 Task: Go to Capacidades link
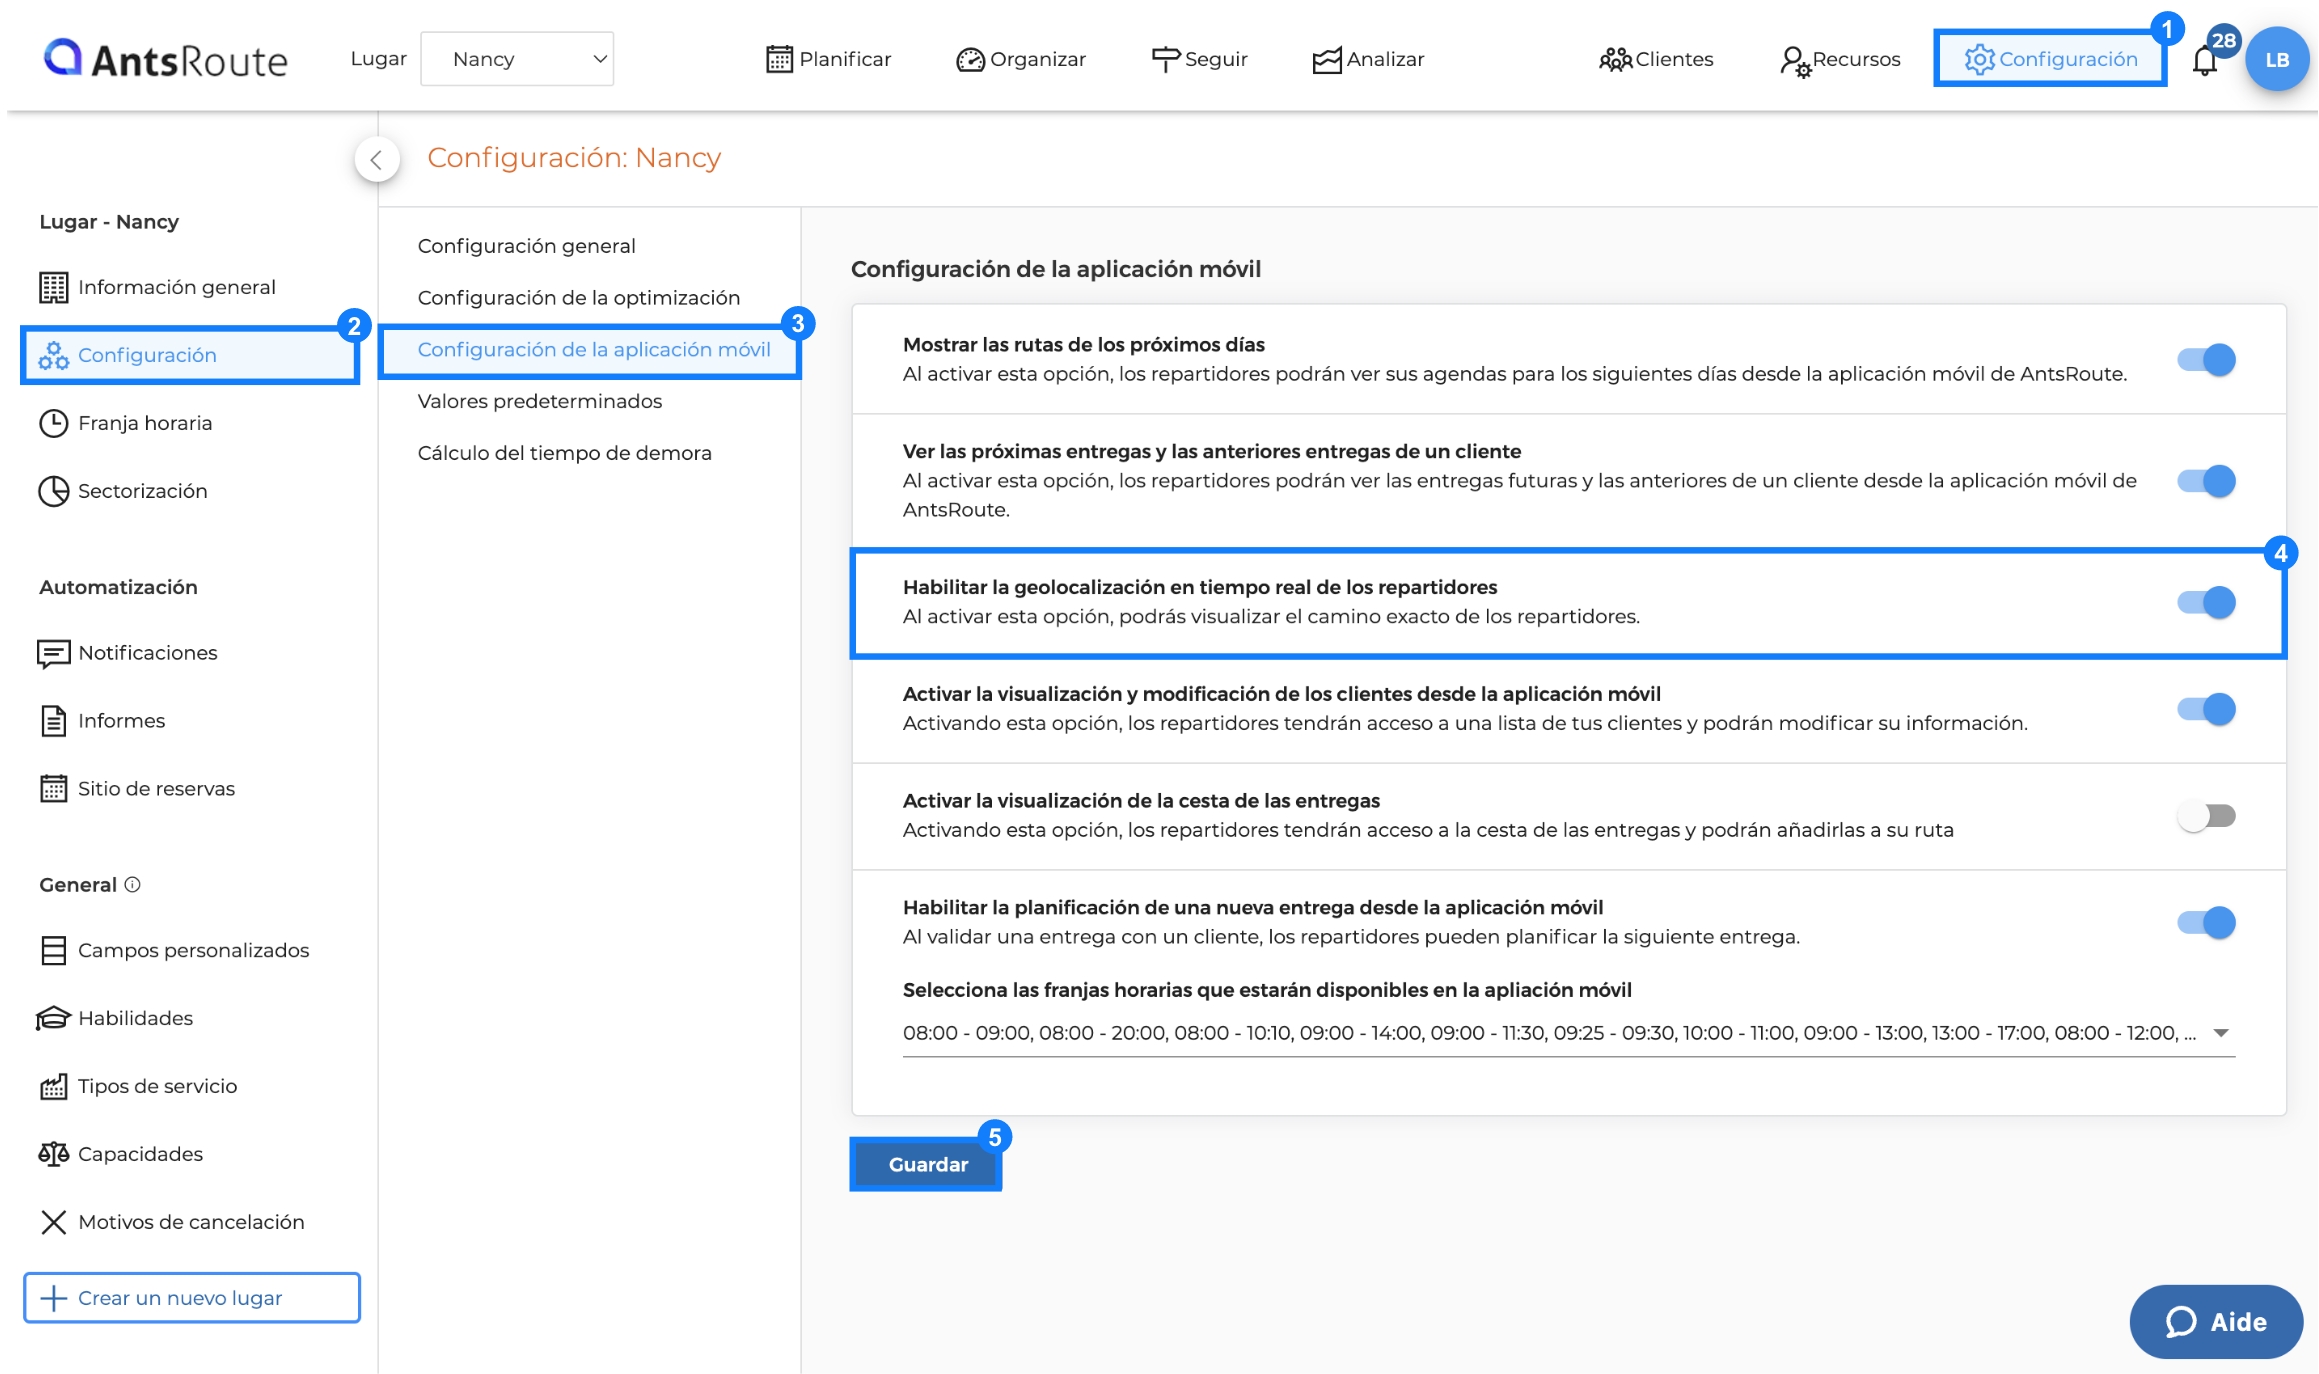[141, 1155]
